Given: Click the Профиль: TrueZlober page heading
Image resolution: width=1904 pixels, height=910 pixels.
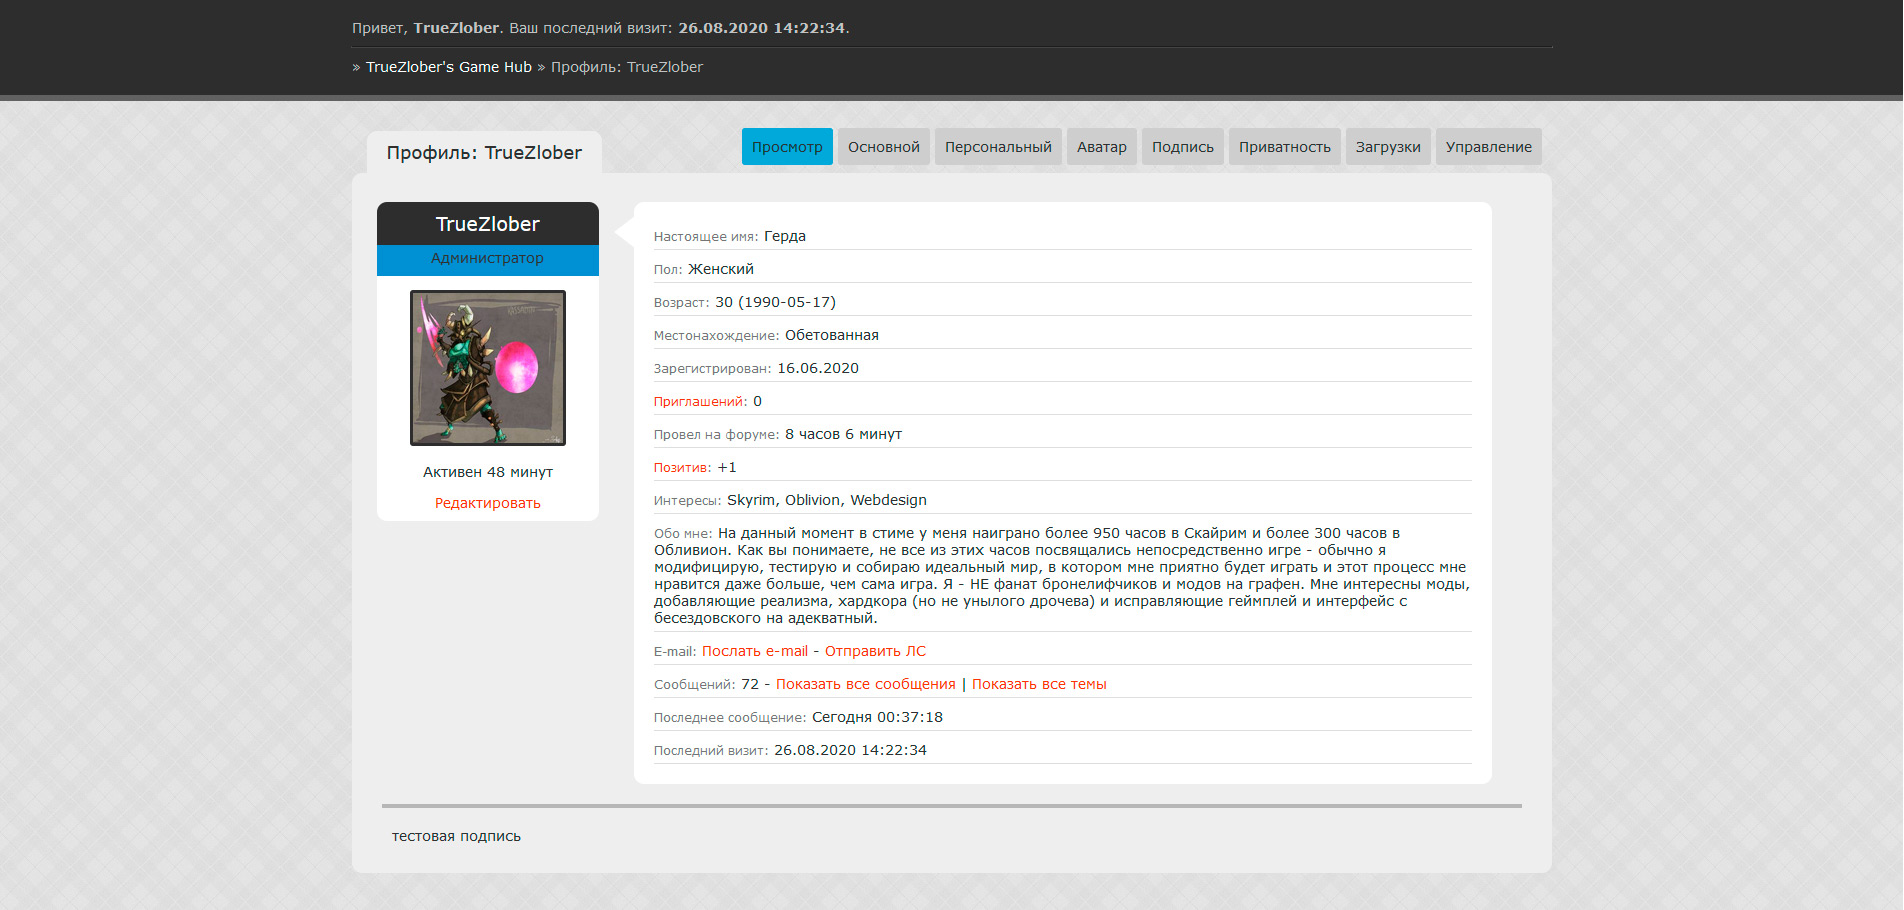Looking at the screenshot, I should pos(484,153).
